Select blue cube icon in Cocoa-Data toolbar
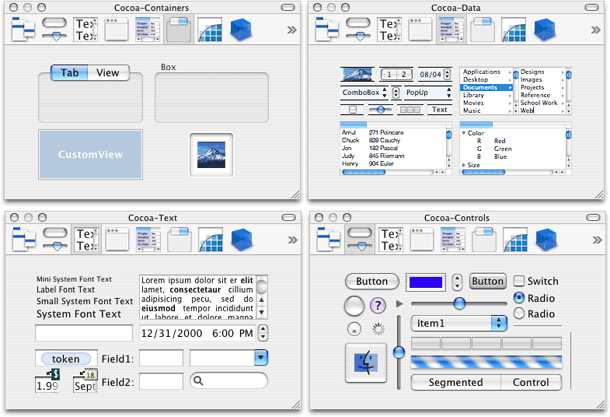This screenshot has width=610, height=417. coord(545,29)
